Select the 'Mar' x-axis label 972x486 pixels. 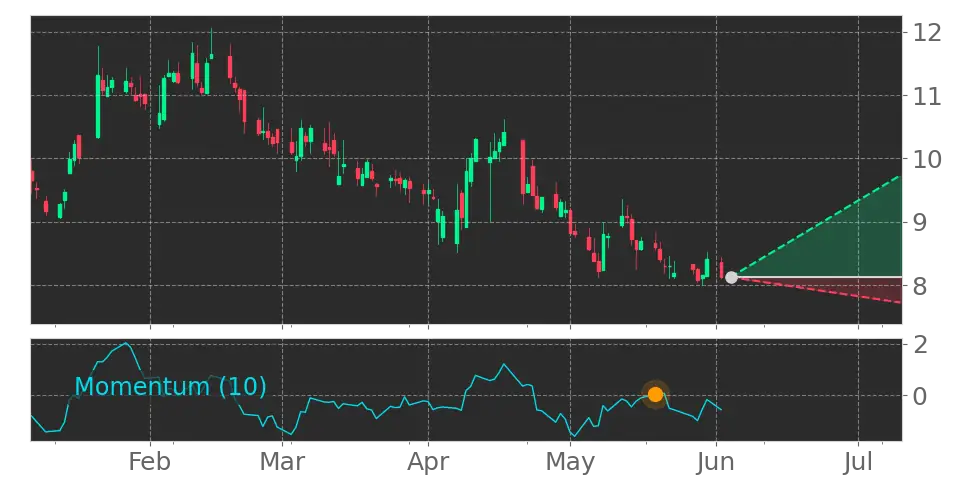[x=282, y=462]
